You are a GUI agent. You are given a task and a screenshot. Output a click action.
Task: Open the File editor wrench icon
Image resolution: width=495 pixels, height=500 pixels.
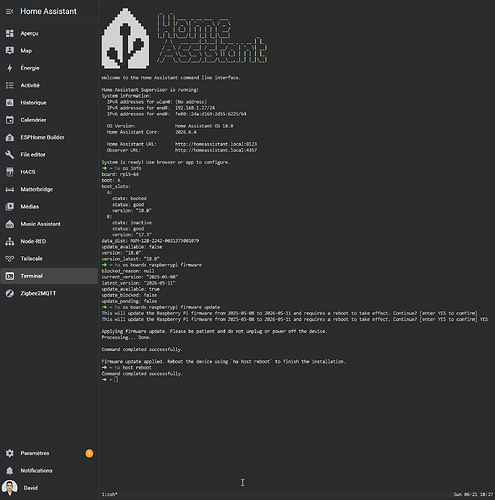(x=10, y=155)
